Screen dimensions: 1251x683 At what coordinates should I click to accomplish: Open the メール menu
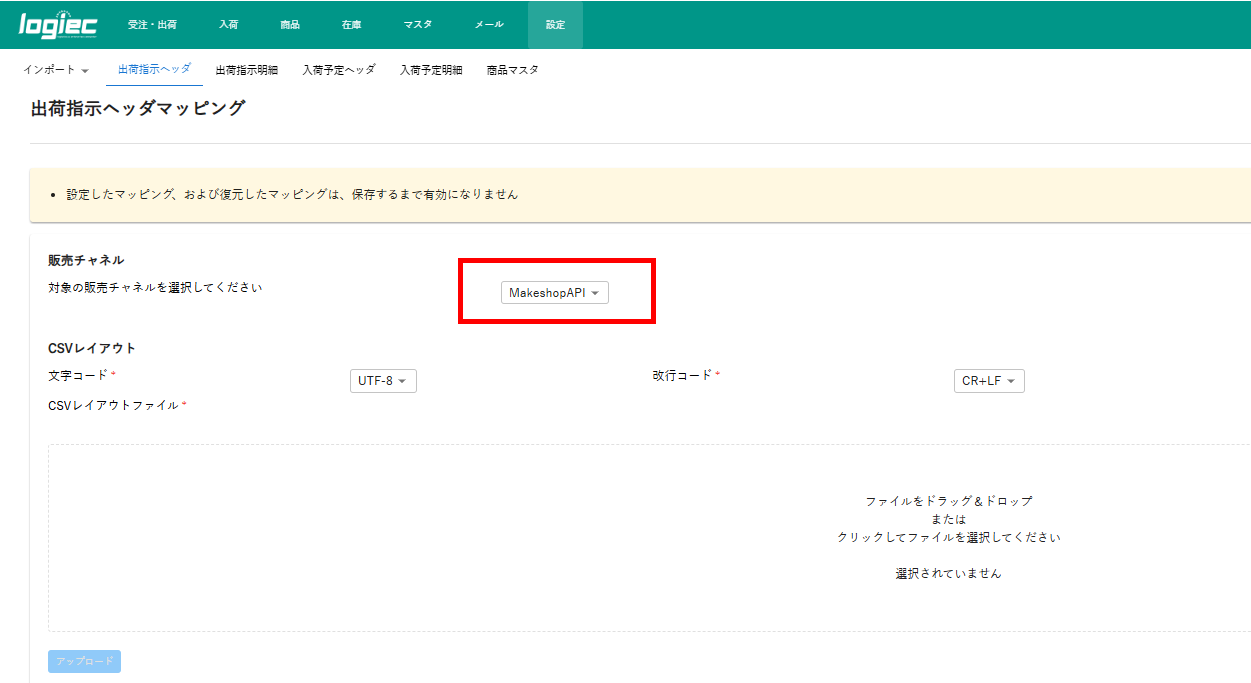click(489, 25)
